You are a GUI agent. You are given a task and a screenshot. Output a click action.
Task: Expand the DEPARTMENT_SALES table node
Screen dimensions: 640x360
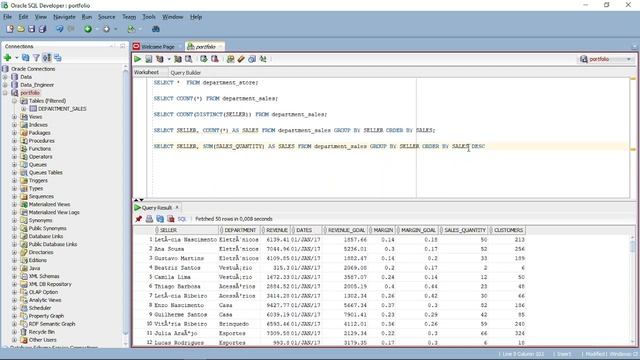(23, 109)
